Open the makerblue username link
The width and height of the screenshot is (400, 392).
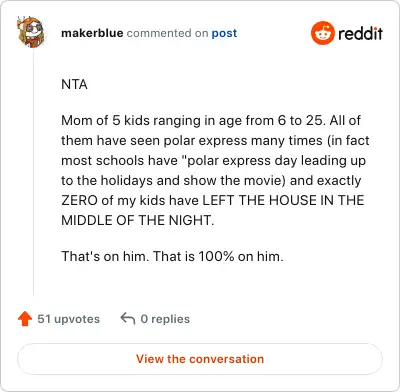pyautogui.click(x=92, y=33)
